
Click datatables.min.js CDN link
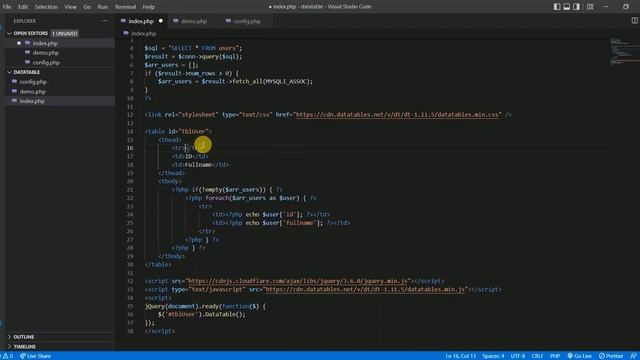click(365, 289)
